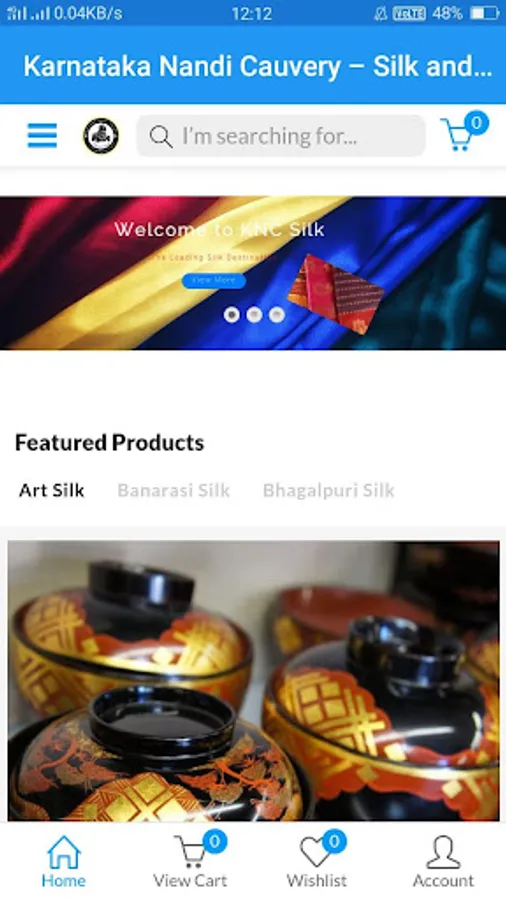
Task: Open the featured lacquer bowls product image
Action: click(254, 681)
